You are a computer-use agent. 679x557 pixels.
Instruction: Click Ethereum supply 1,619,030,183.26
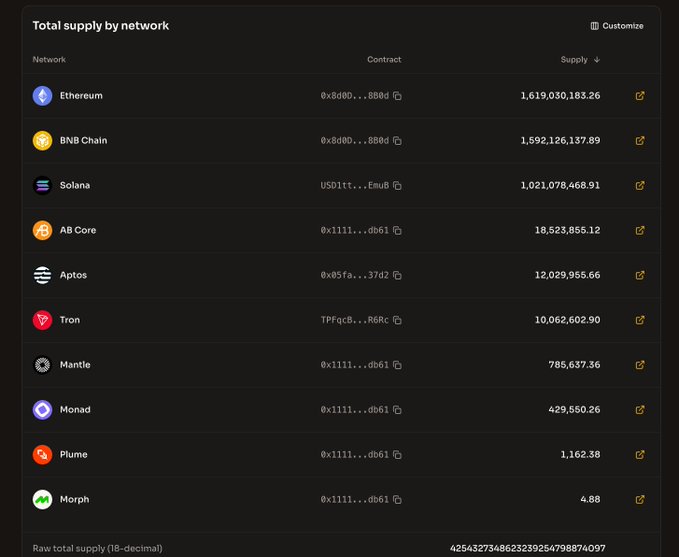coord(560,96)
